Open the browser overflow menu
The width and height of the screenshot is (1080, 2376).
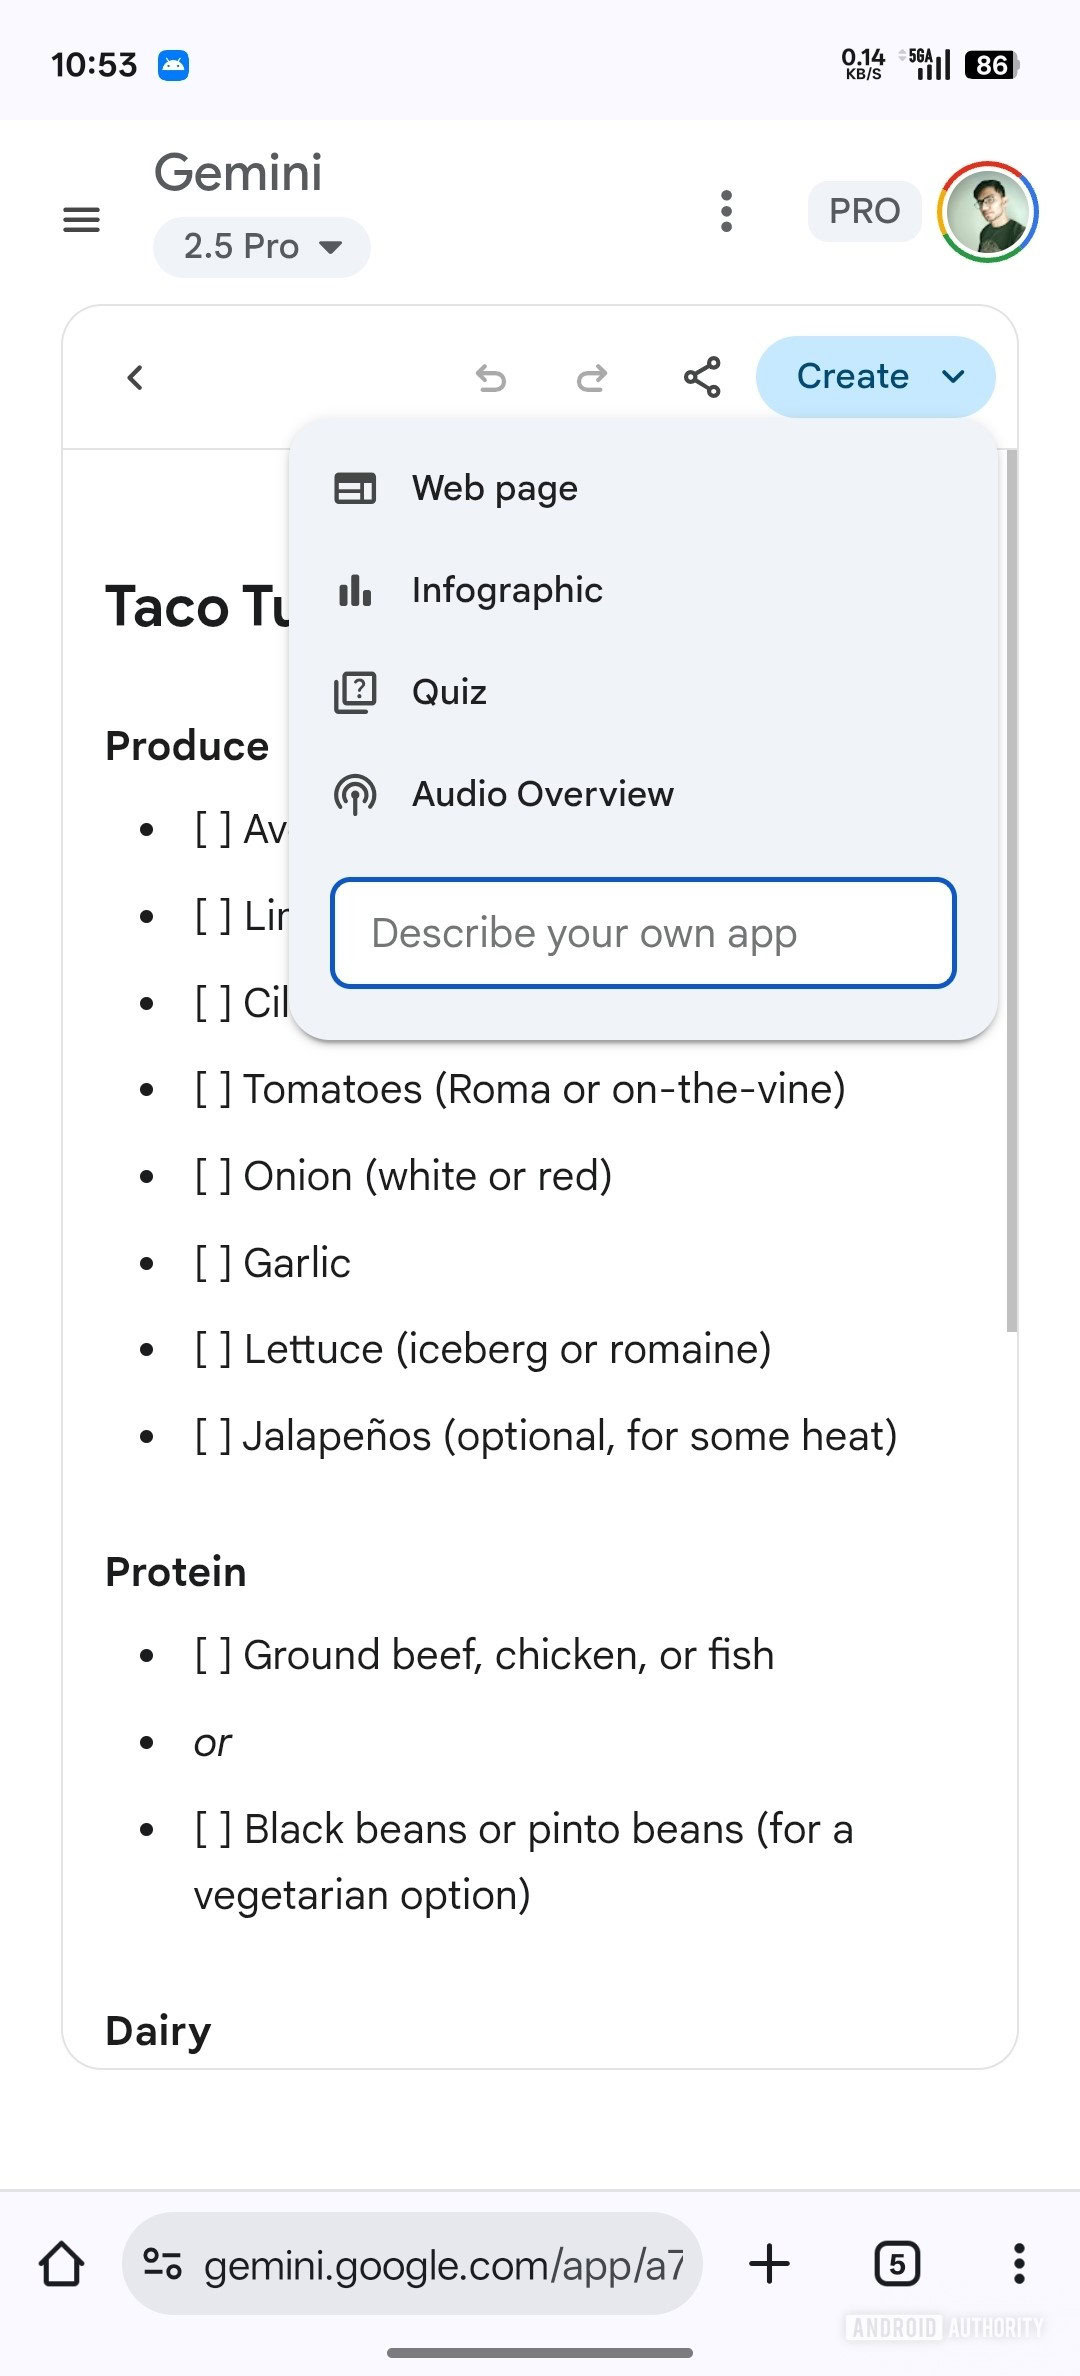tap(1019, 2264)
